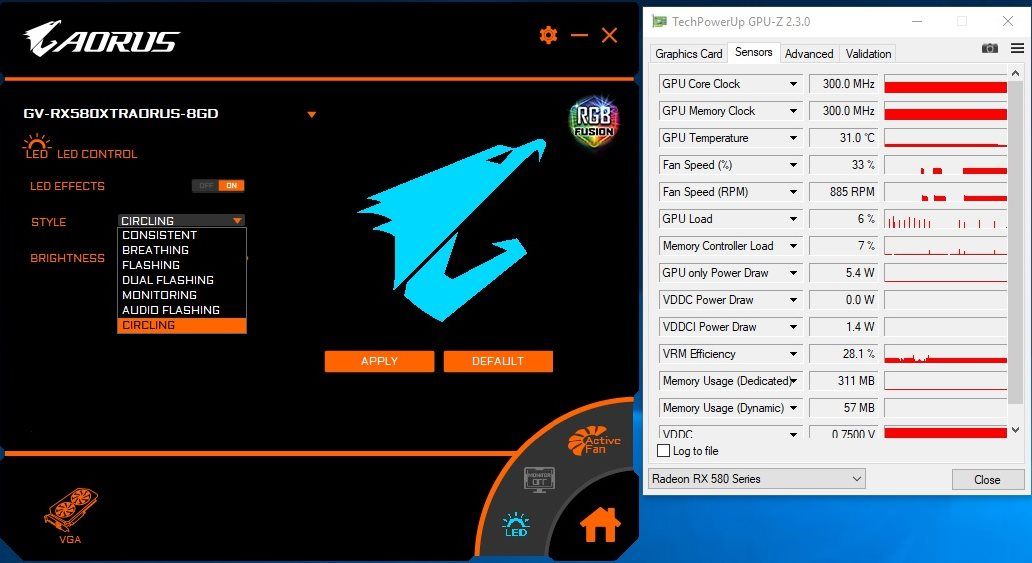Click the GPU-Z scrollbar down arrow
This screenshot has width=1032, height=563.
point(1016,430)
